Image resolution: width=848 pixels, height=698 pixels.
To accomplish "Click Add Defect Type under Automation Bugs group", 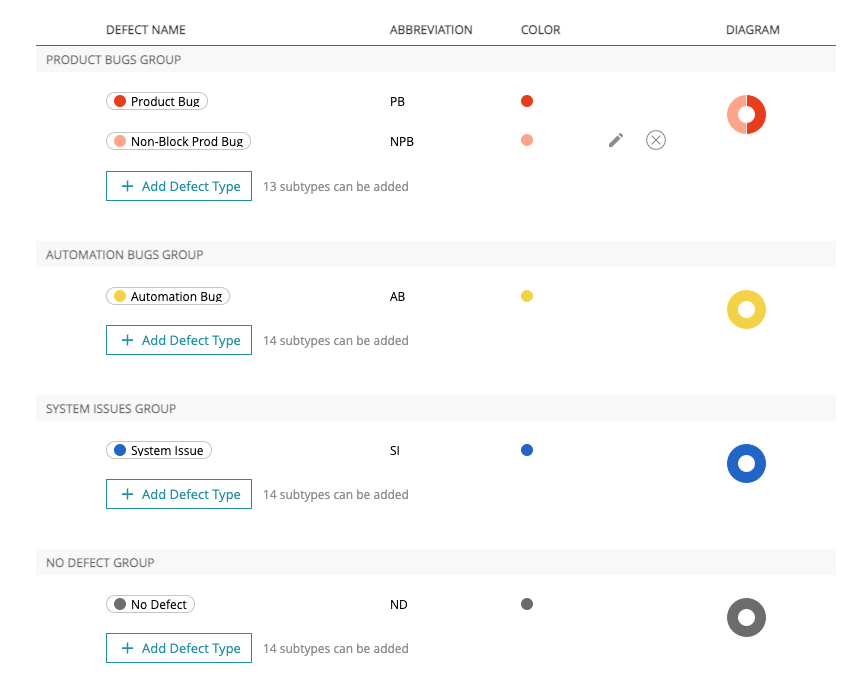I will tap(178, 340).
